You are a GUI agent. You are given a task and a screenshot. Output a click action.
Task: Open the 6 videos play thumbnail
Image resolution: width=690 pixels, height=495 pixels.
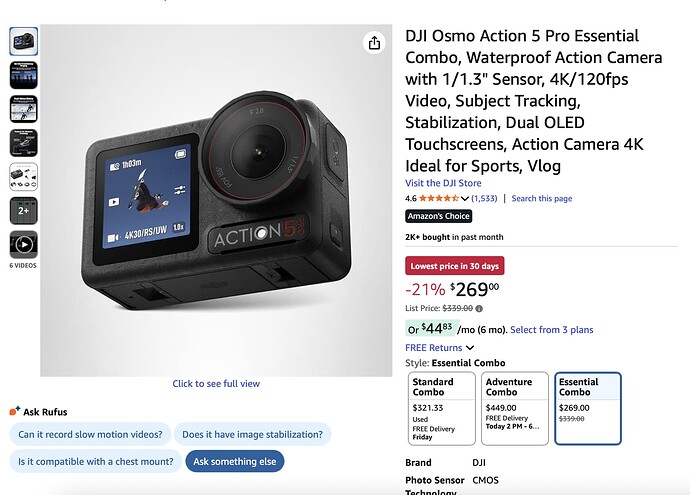click(24, 245)
